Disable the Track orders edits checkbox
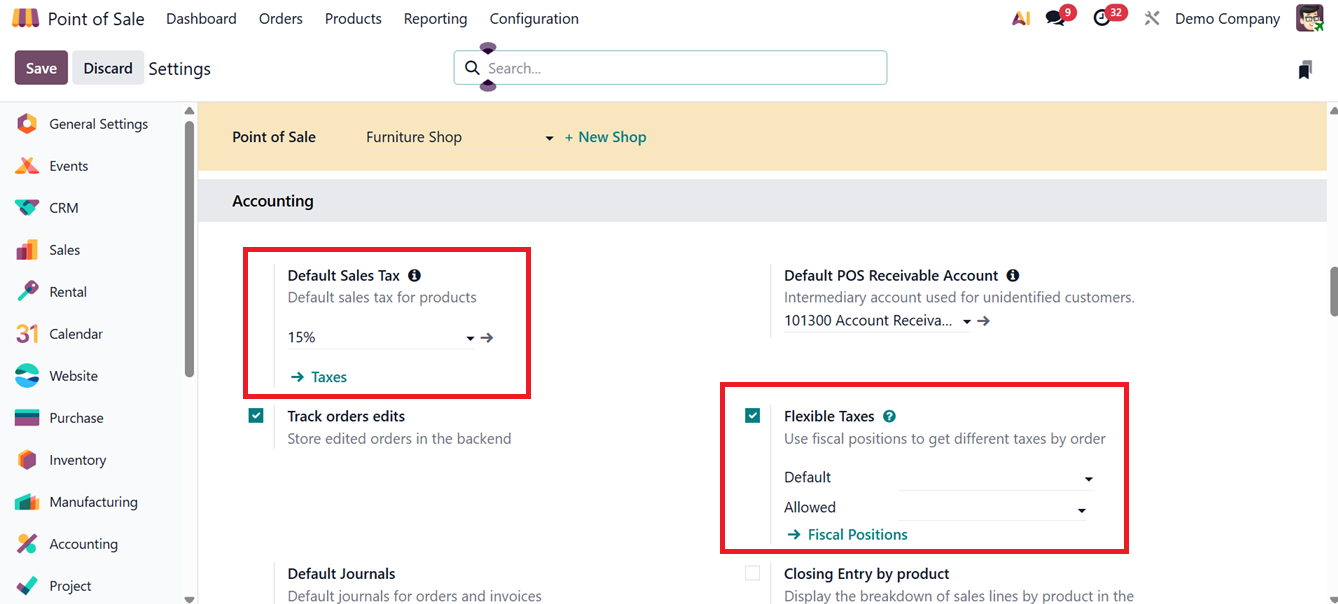The height and width of the screenshot is (604, 1338). click(256, 416)
